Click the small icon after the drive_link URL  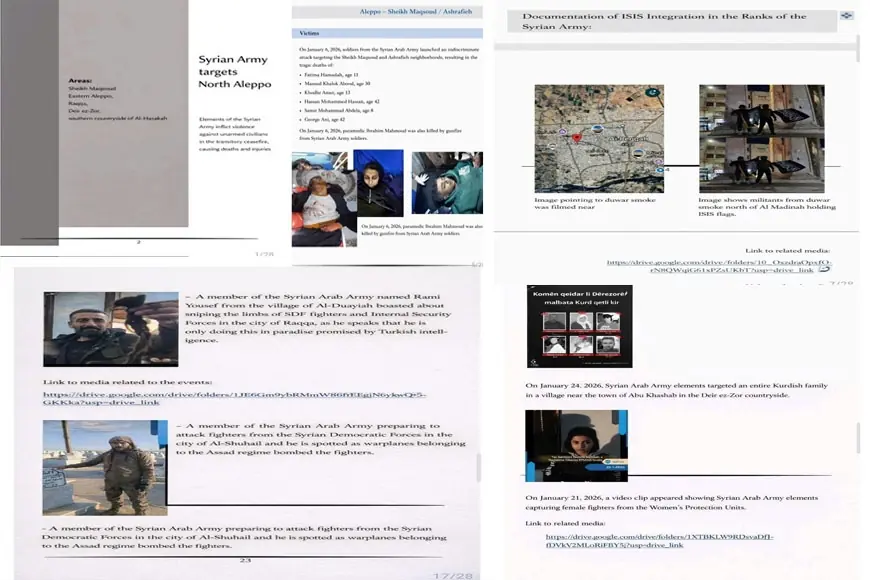824,269
